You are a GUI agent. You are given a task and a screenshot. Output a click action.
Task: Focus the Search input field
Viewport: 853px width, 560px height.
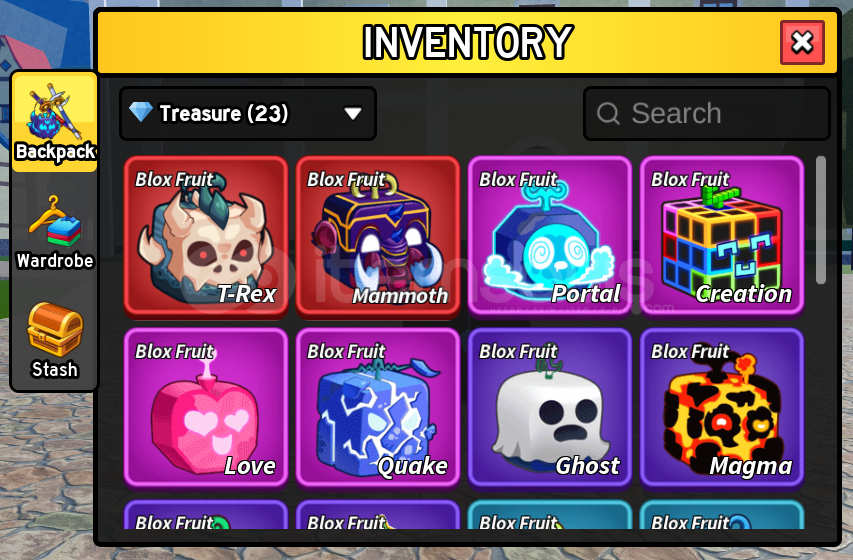(707, 113)
